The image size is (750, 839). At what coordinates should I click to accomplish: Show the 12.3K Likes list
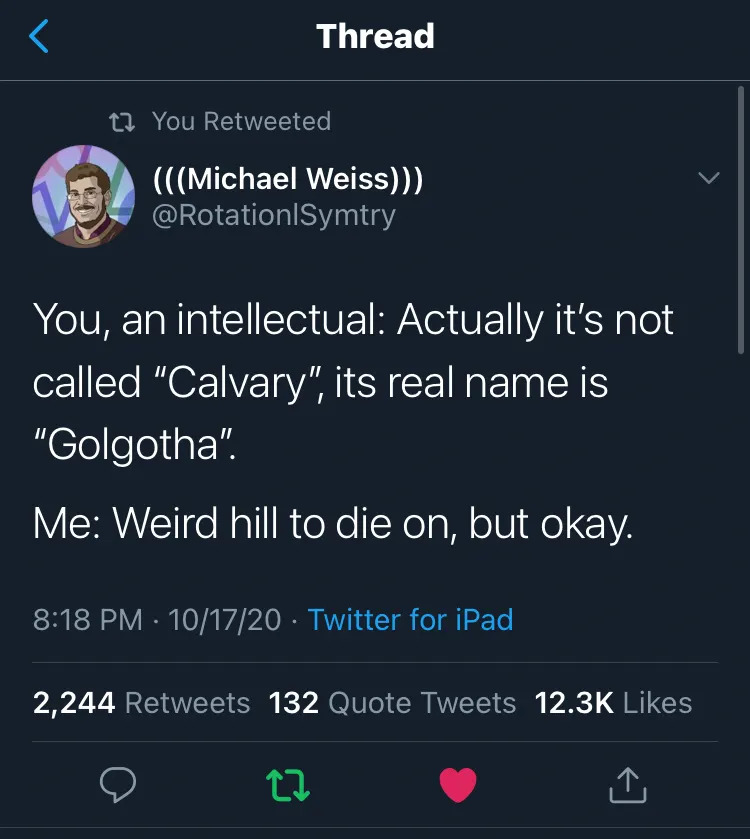(x=613, y=702)
